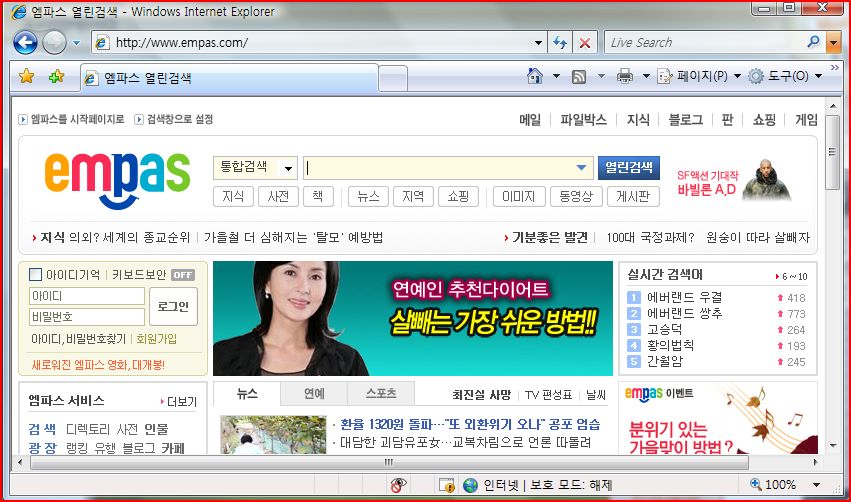Open a new blank tab
The width and height of the screenshot is (851, 502).
pyautogui.click(x=393, y=79)
